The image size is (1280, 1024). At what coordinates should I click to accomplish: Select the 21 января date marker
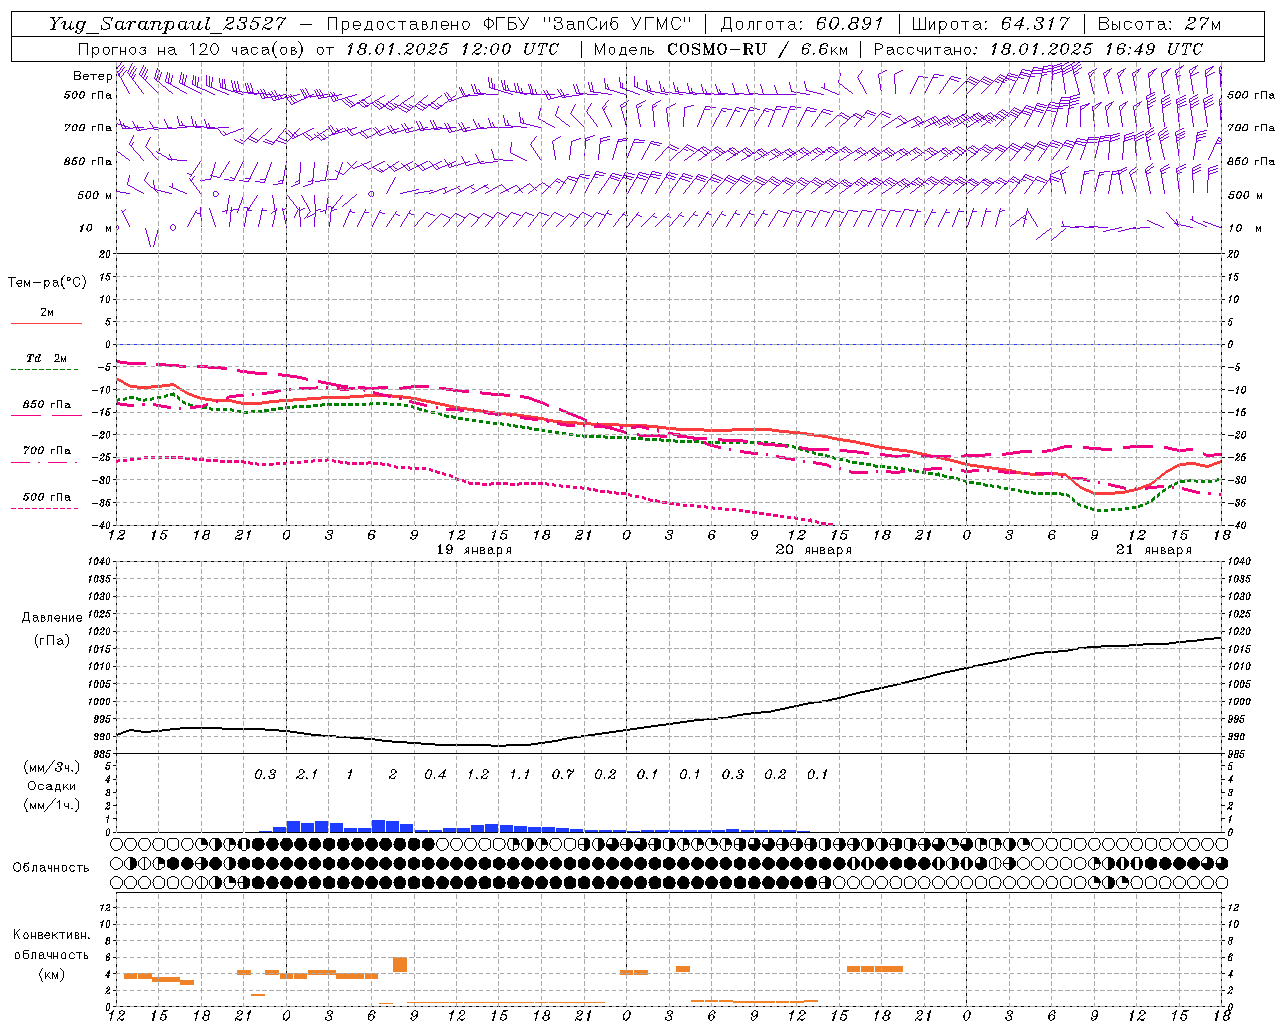1153,550
